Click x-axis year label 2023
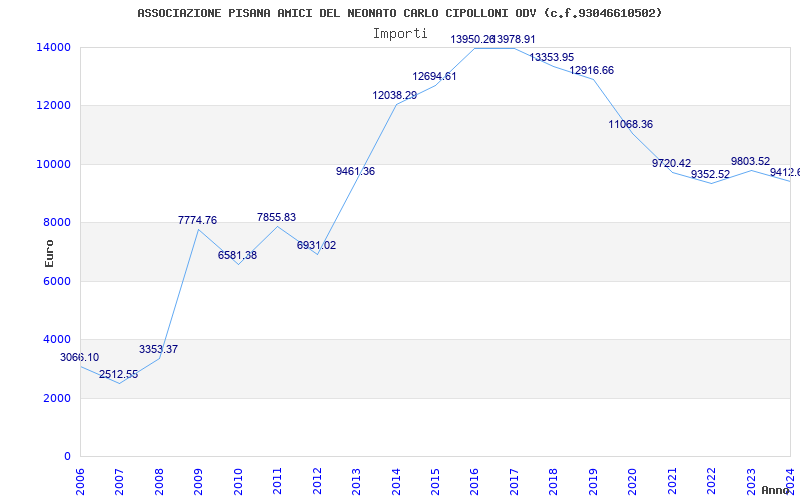This screenshot has width=800, height=500. 751,481
